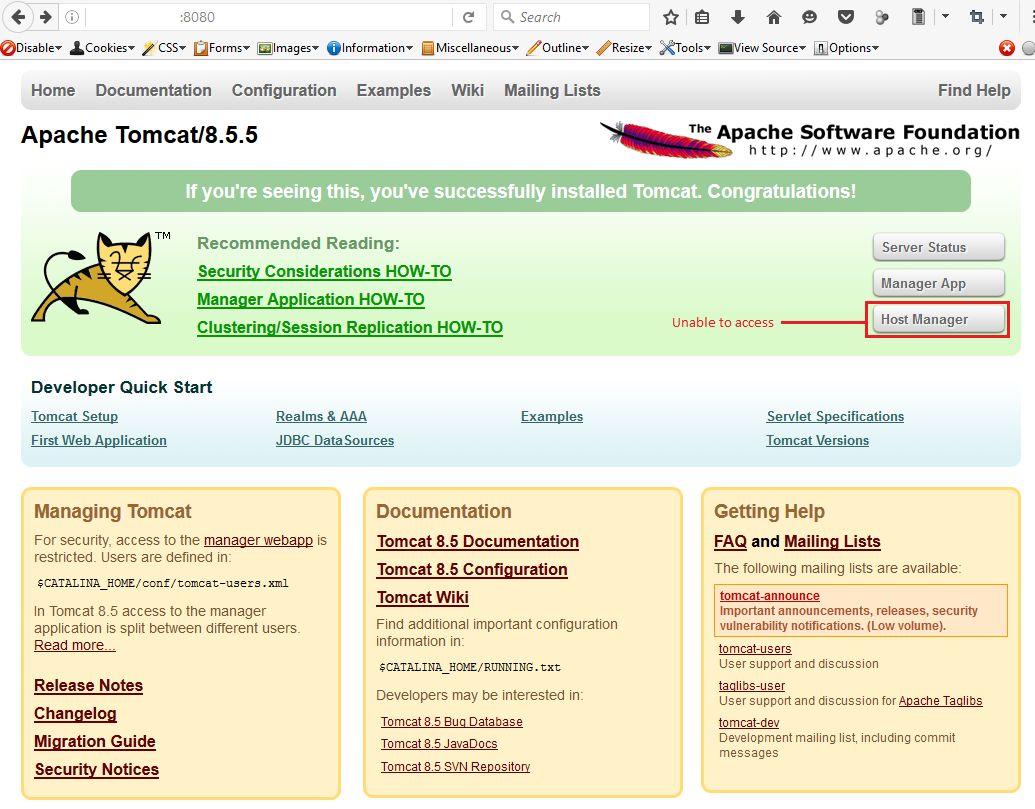The image size is (1035, 809).
Task: Open Manager Application HOW-TO link
Action: 310,300
